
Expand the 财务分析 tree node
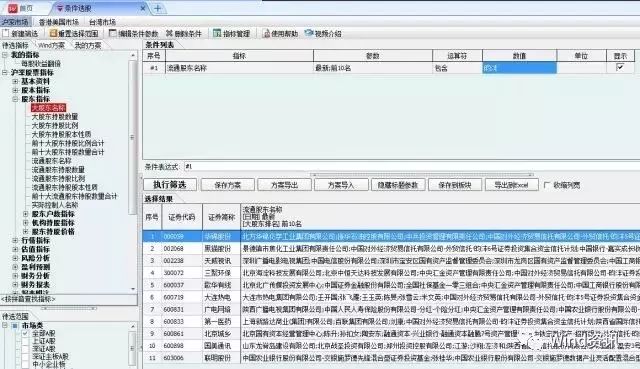click(x=15, y=276)
